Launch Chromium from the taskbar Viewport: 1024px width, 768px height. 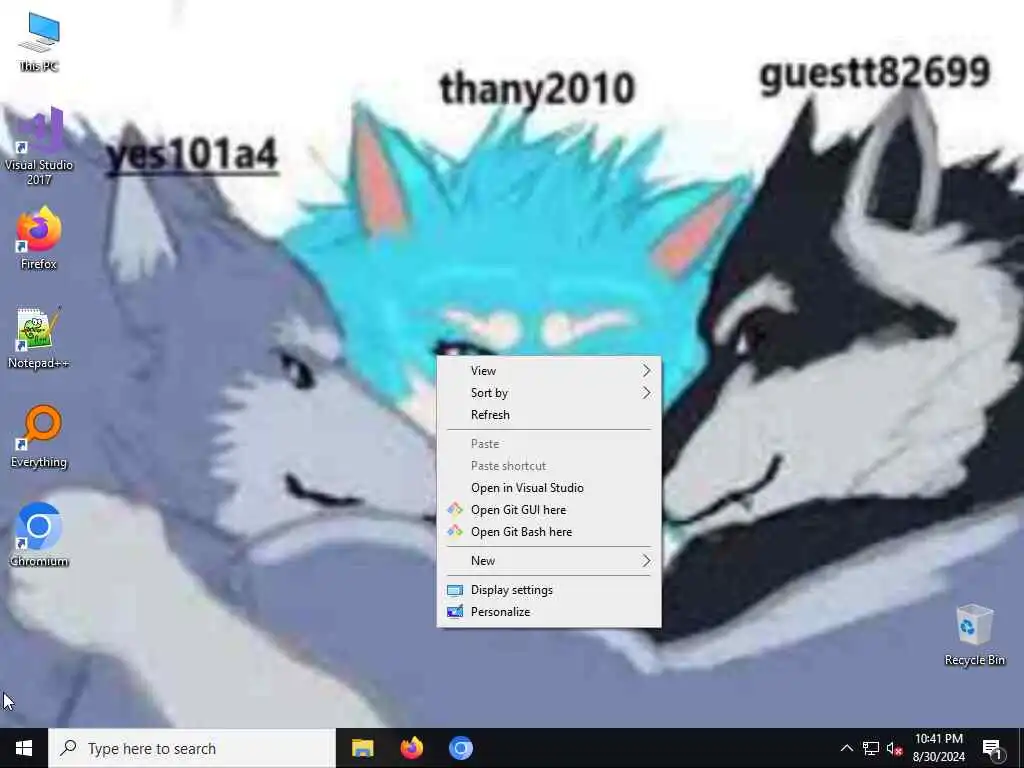pyautogui.click(x=460, y=748)
